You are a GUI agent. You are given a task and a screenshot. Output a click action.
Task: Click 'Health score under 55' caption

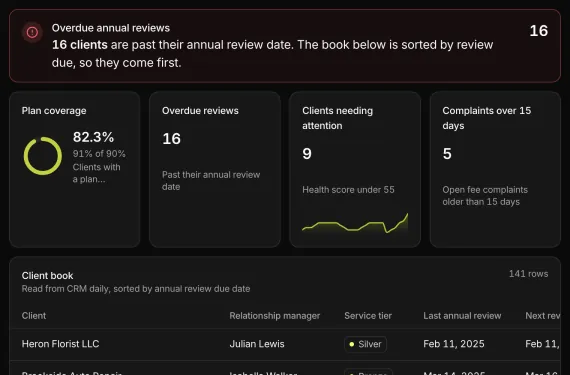348,190
